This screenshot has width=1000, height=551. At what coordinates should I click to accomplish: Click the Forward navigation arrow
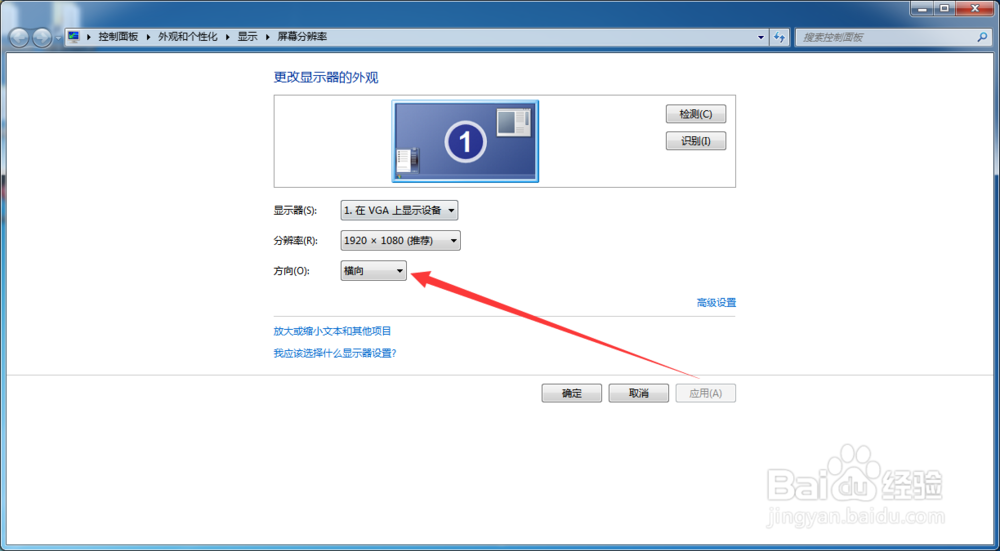point(42,38)
